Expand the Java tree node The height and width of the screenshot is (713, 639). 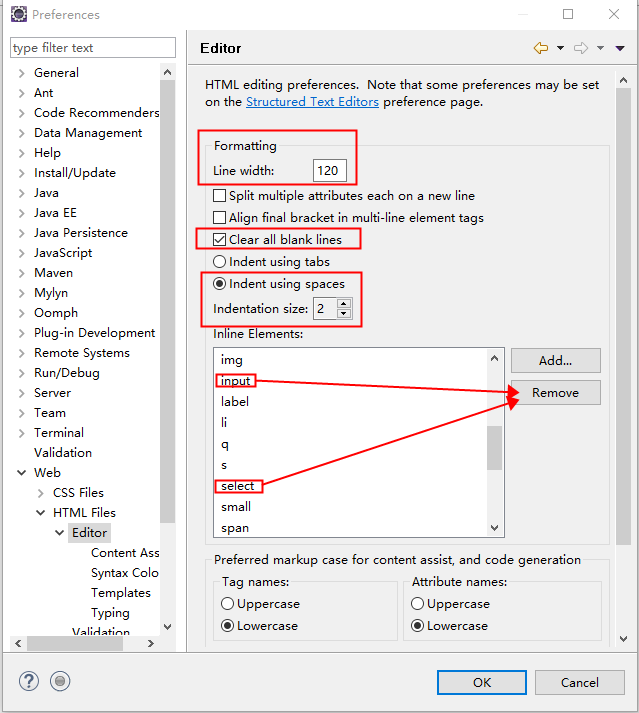click(x=22, y=193)
